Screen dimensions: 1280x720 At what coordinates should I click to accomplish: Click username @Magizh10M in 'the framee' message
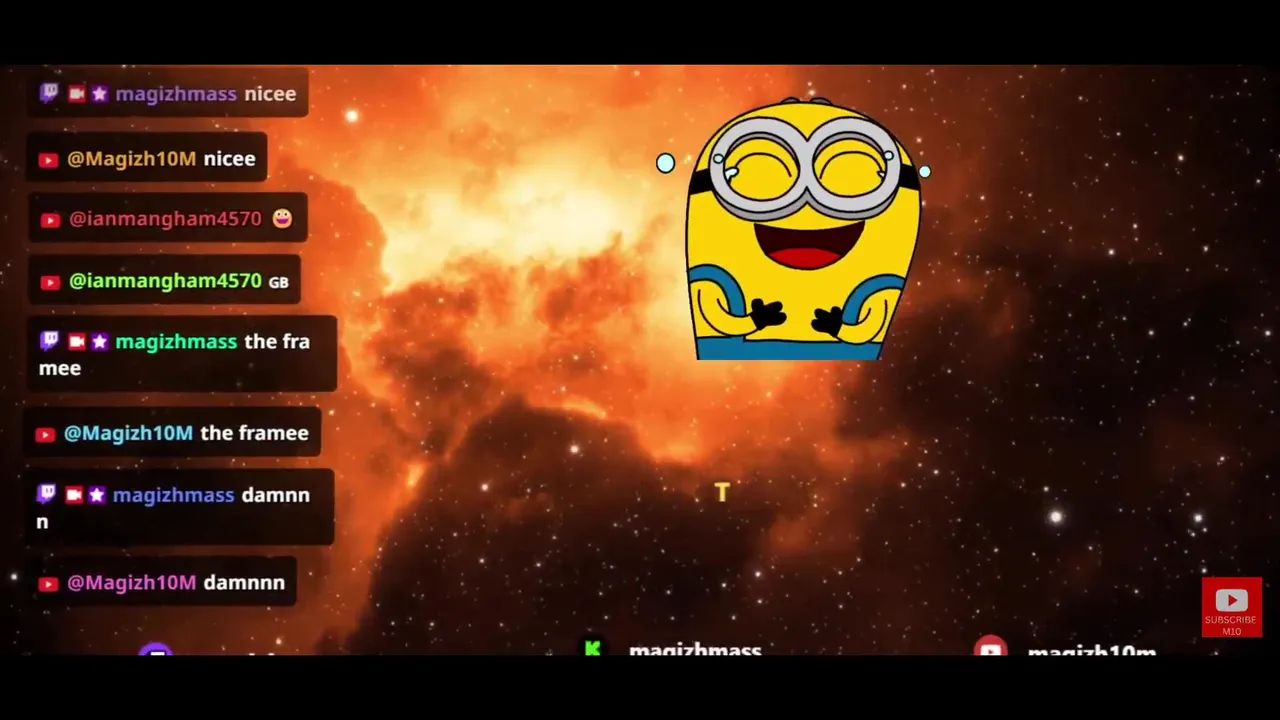pyautogui.click(x=128, y=433)
